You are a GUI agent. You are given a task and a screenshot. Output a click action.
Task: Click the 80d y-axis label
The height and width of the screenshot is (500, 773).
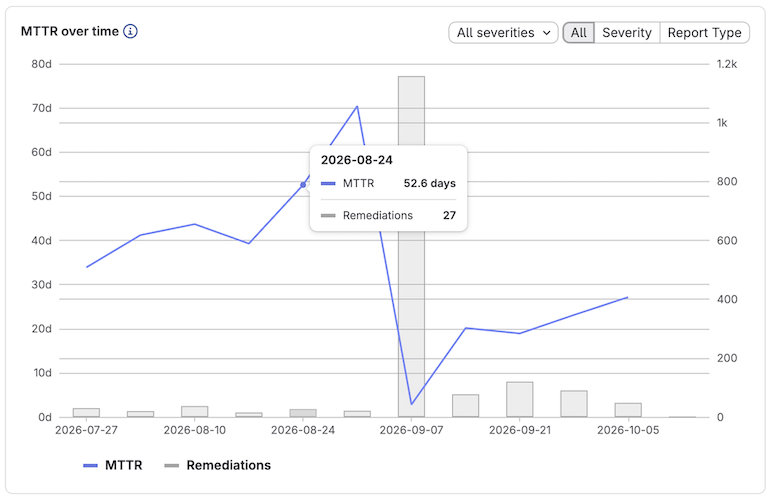tap(42, 64)
